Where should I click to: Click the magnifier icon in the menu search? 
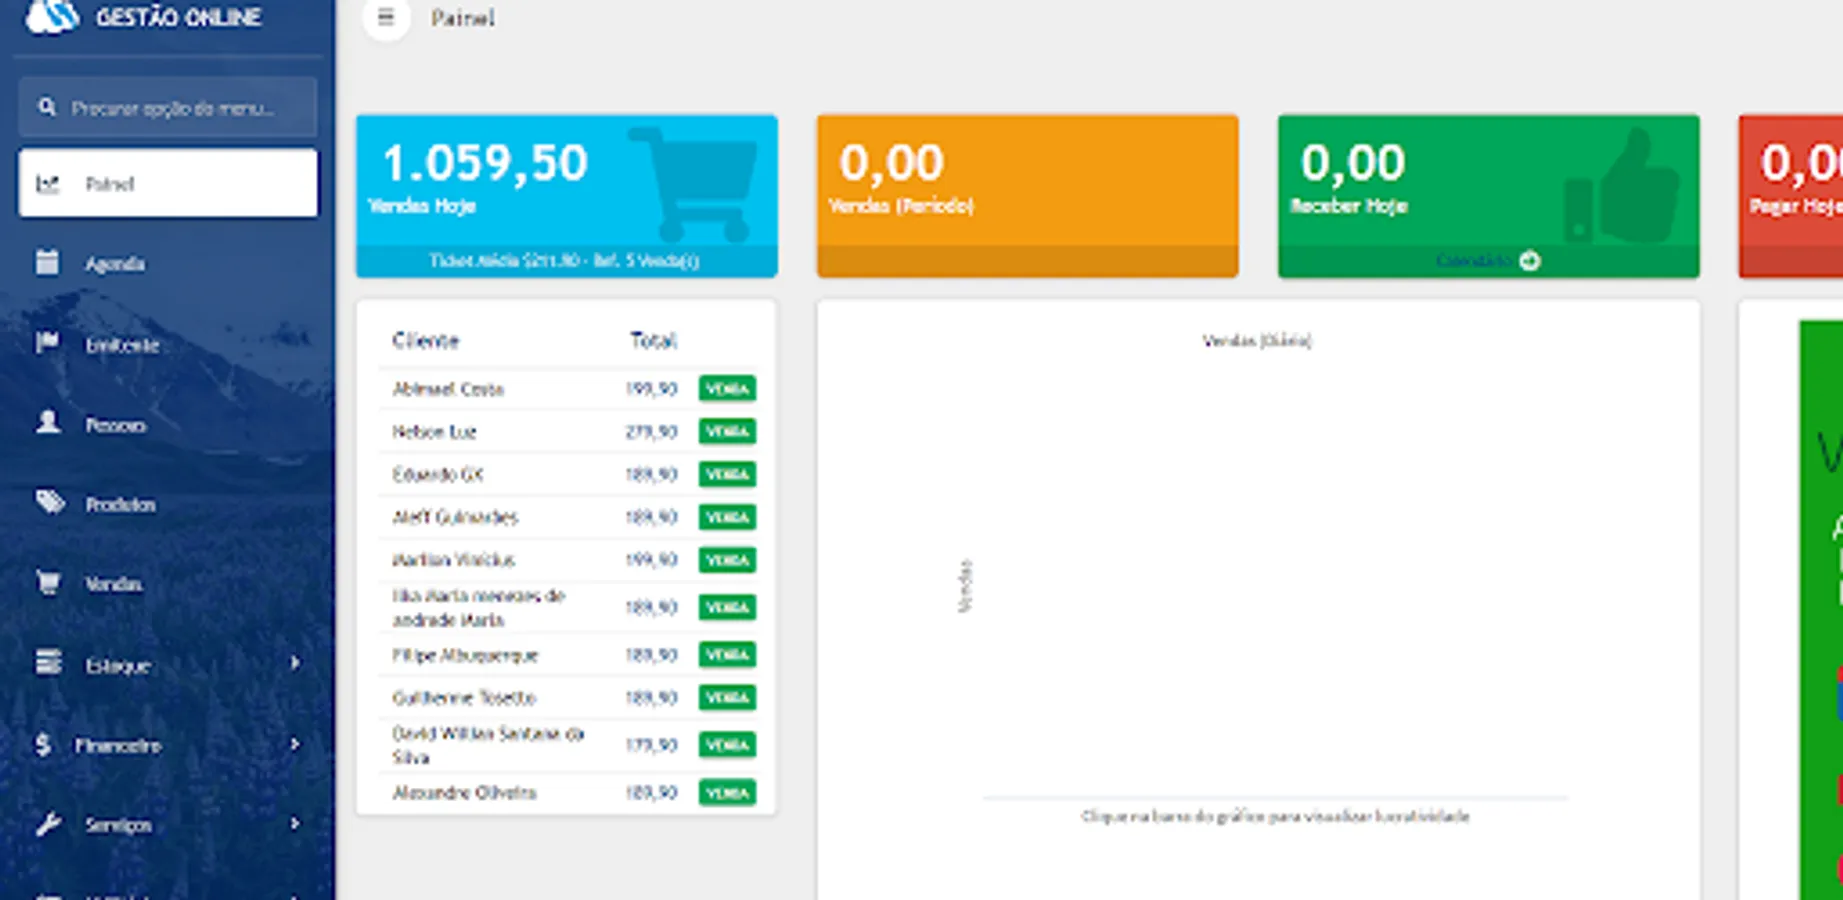(47, 106)
